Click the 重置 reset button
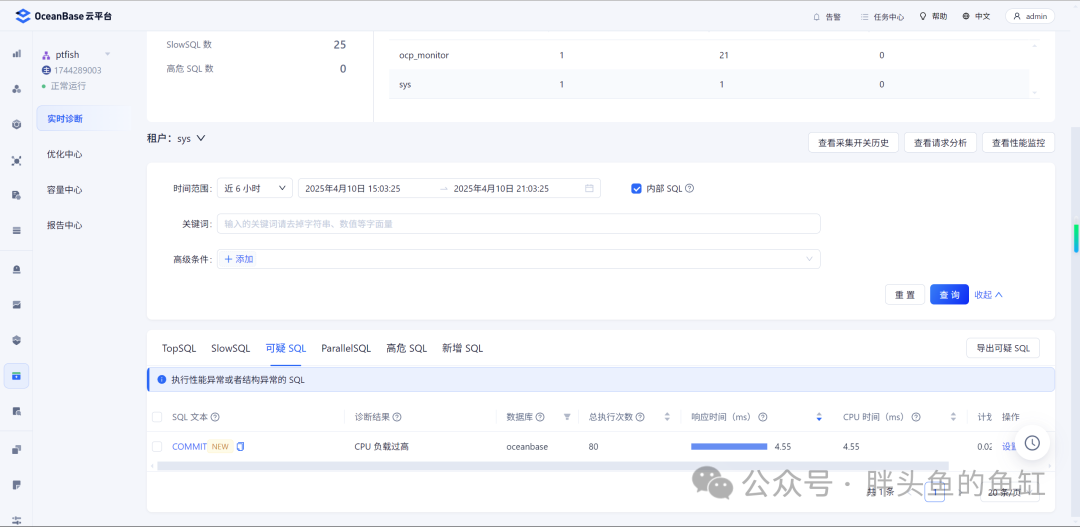1080x527 pixels. coord(905,294)
